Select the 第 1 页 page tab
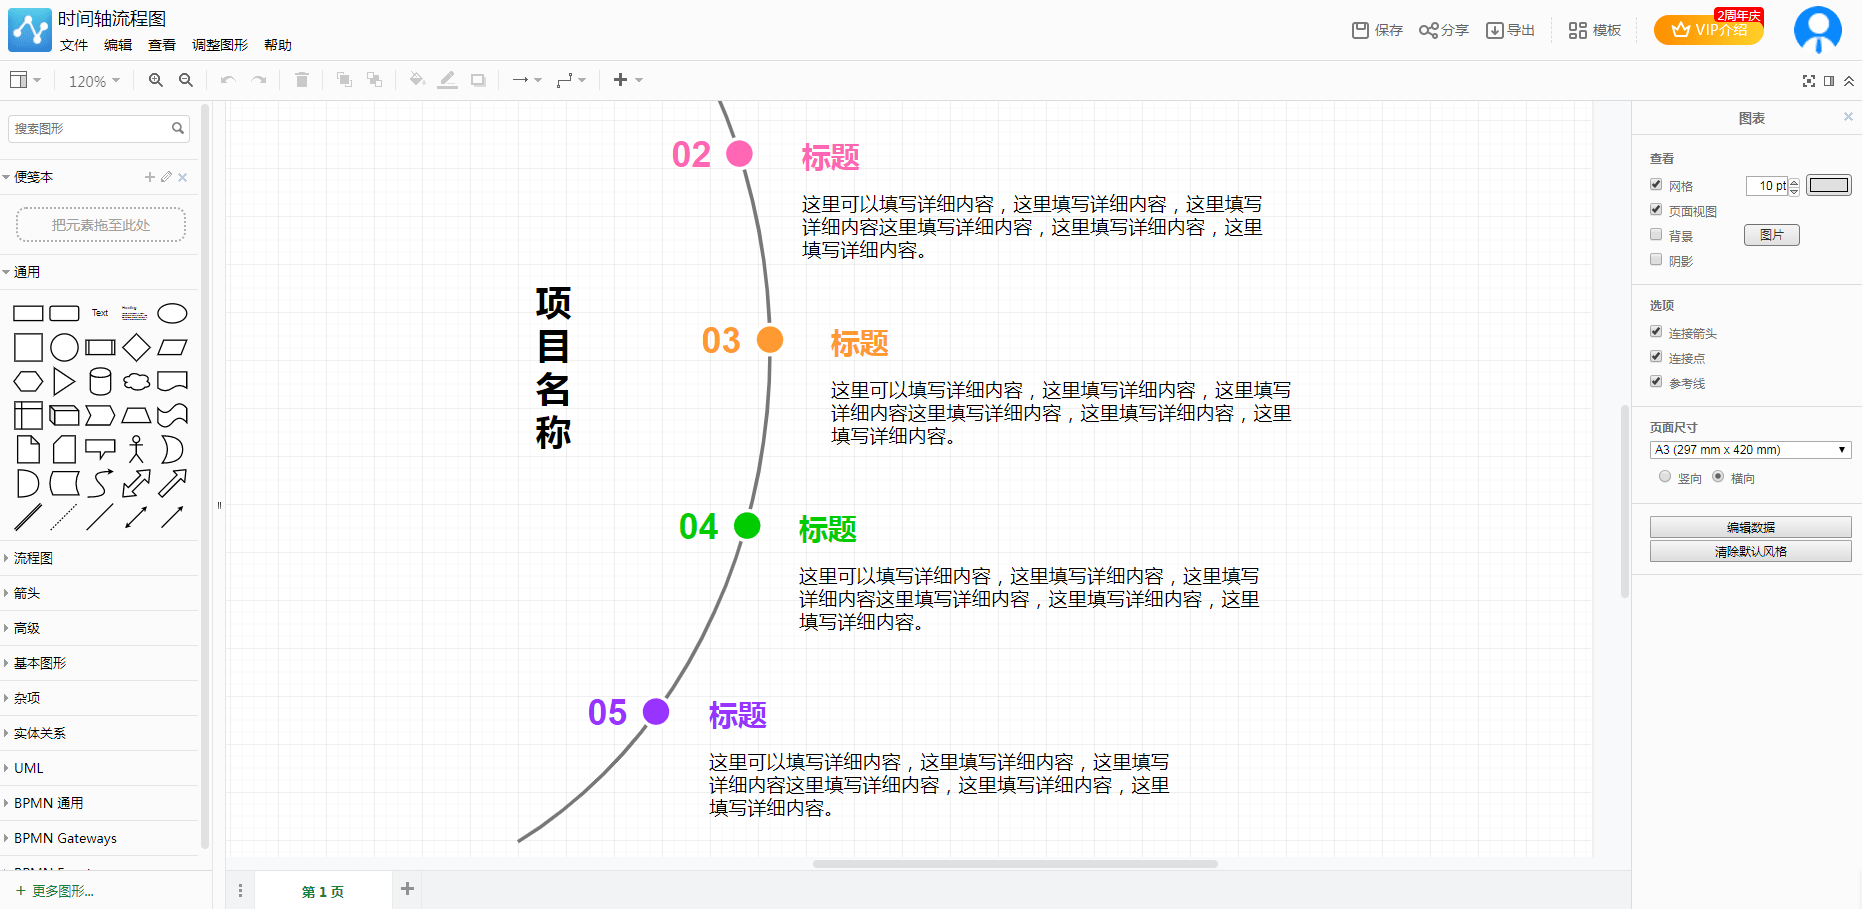The height and width of the screenshot is (909, 1862). pyautogui.click(x=322, y=891)
